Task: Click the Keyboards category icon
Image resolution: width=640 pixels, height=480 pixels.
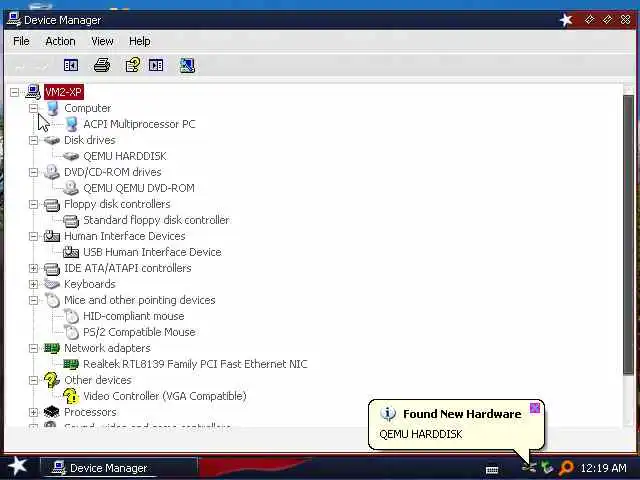Action: tap(52, 284)
